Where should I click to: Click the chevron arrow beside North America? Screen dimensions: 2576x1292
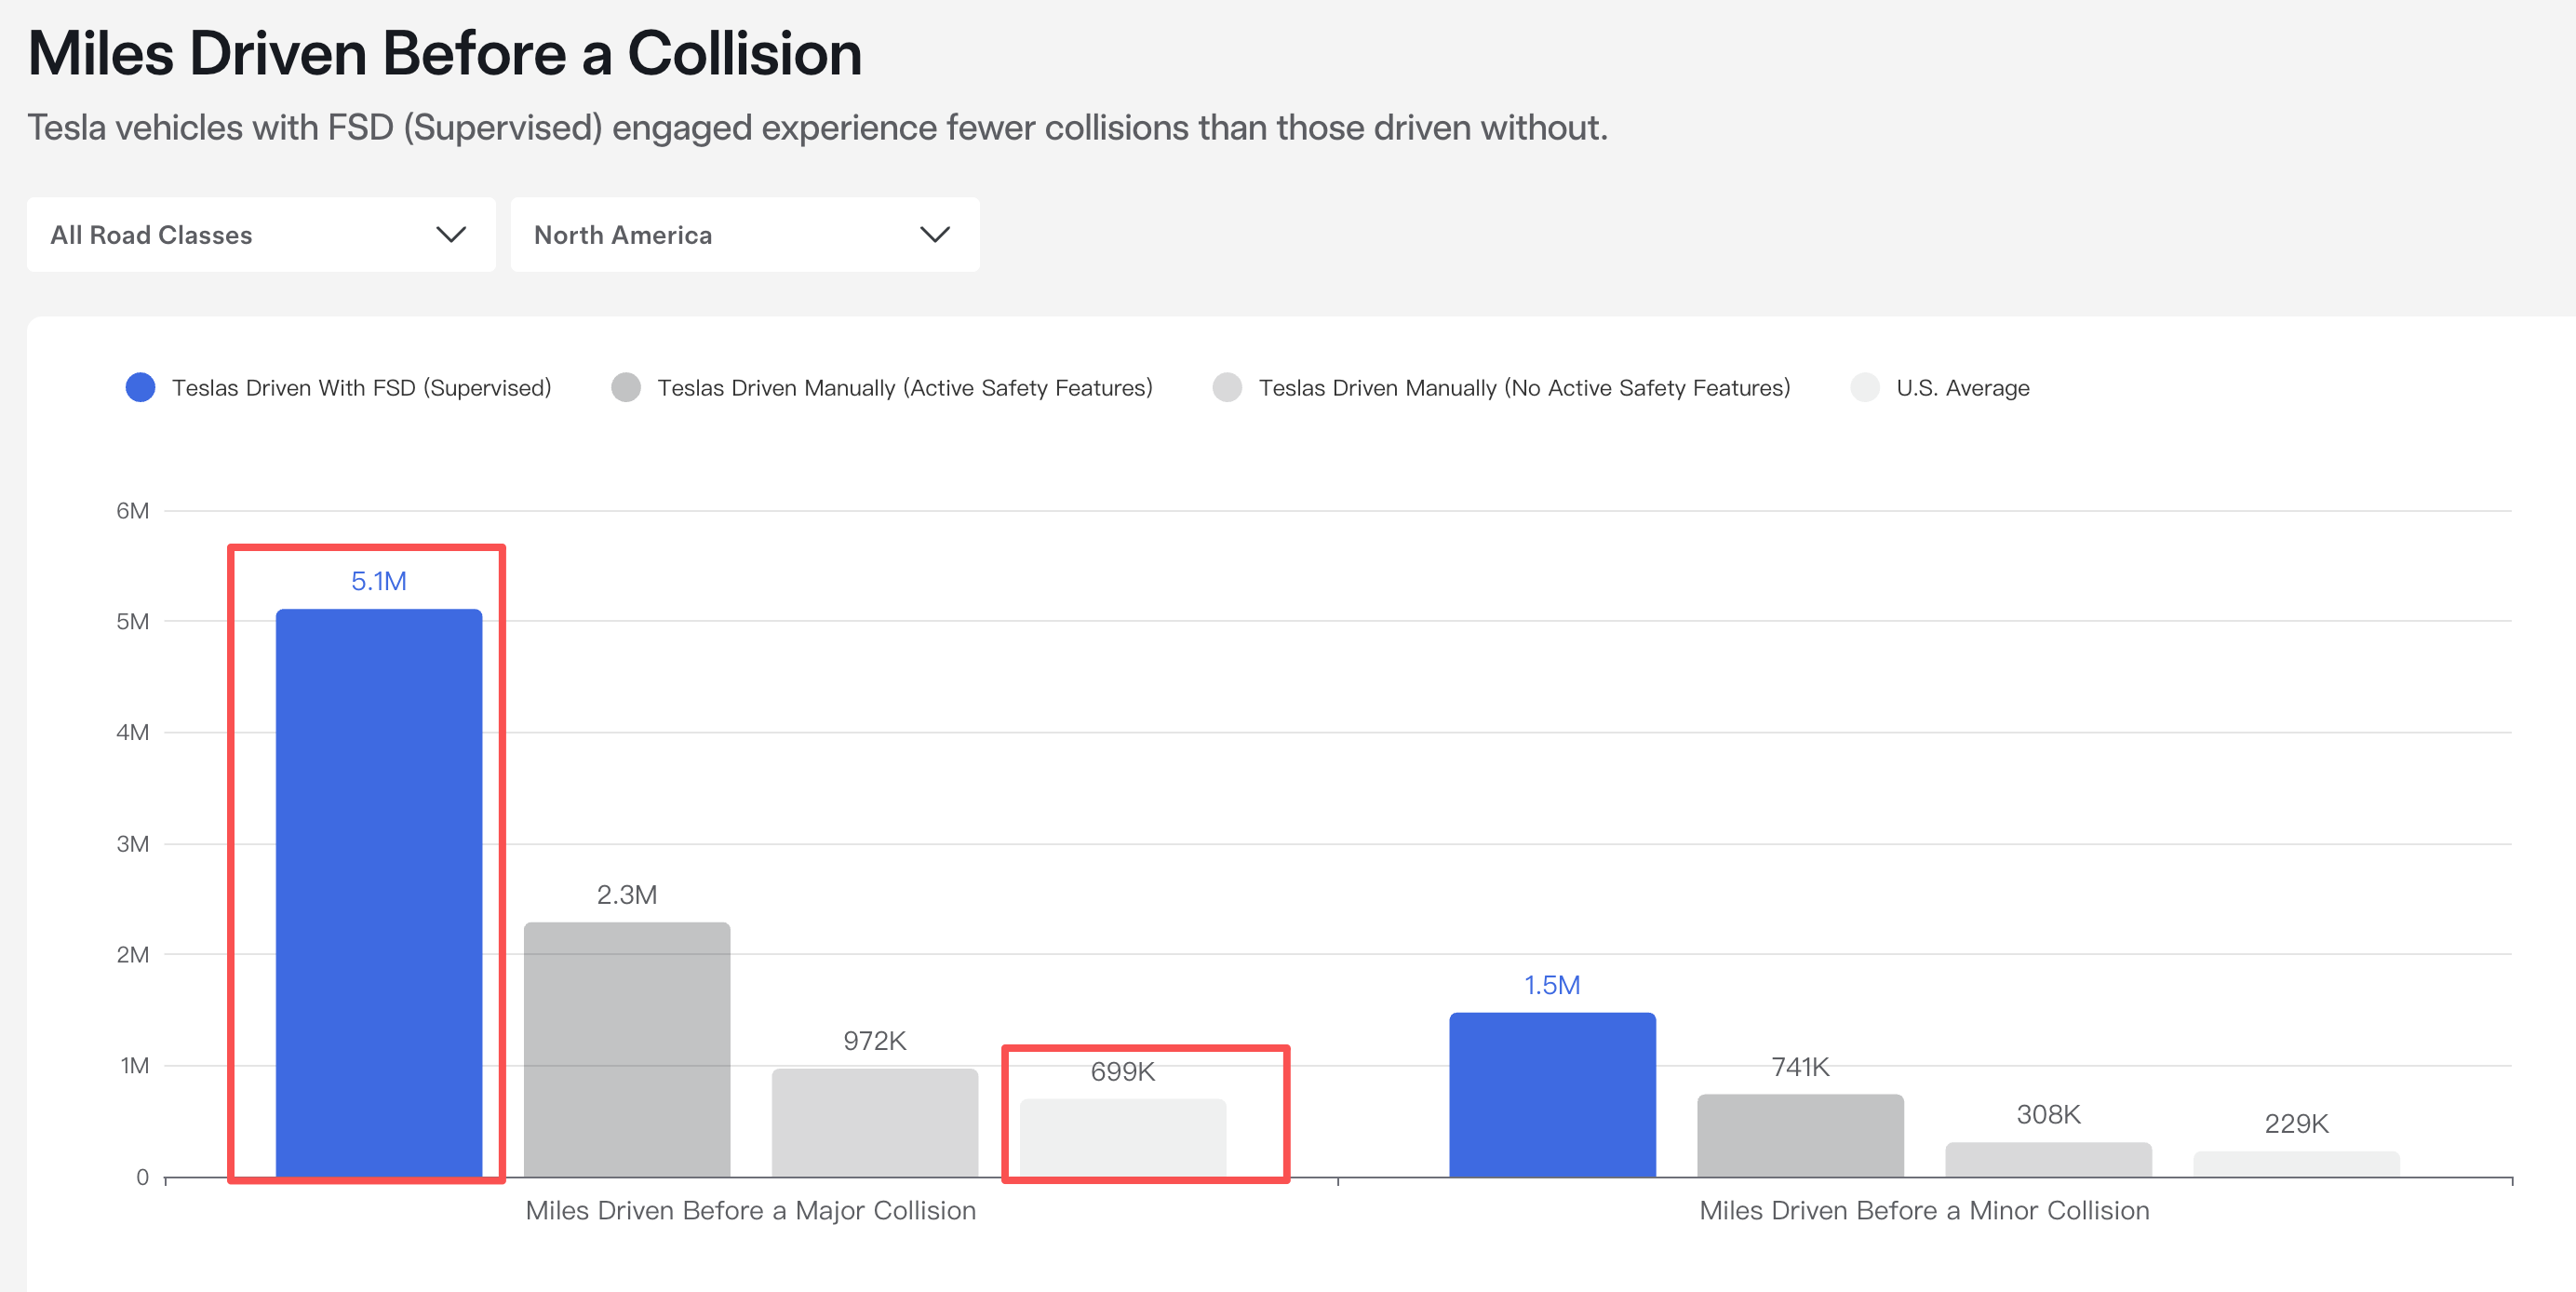click(934, 234)
